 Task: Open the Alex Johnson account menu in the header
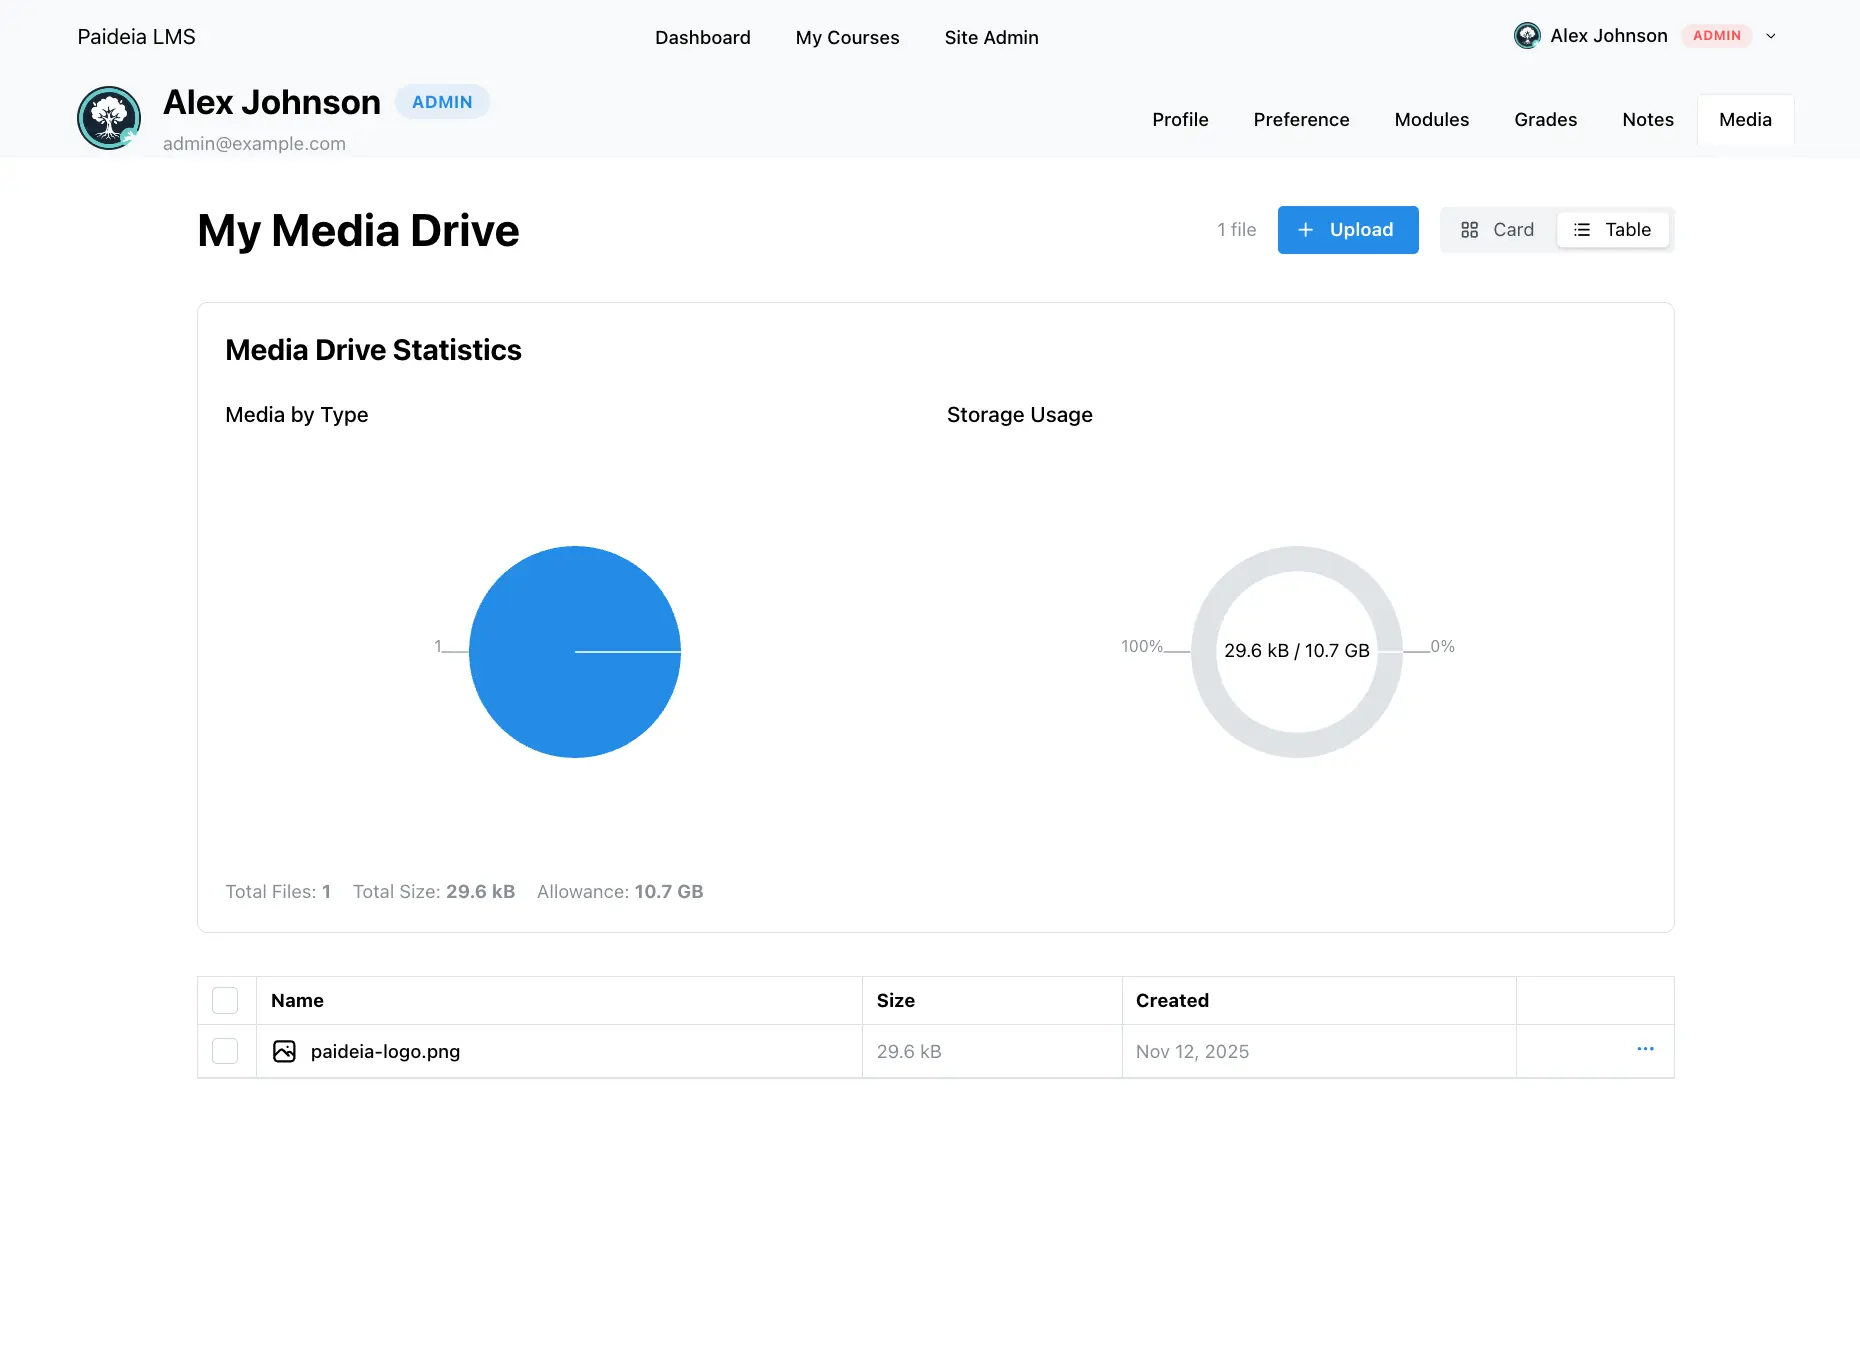point(1608,36)
